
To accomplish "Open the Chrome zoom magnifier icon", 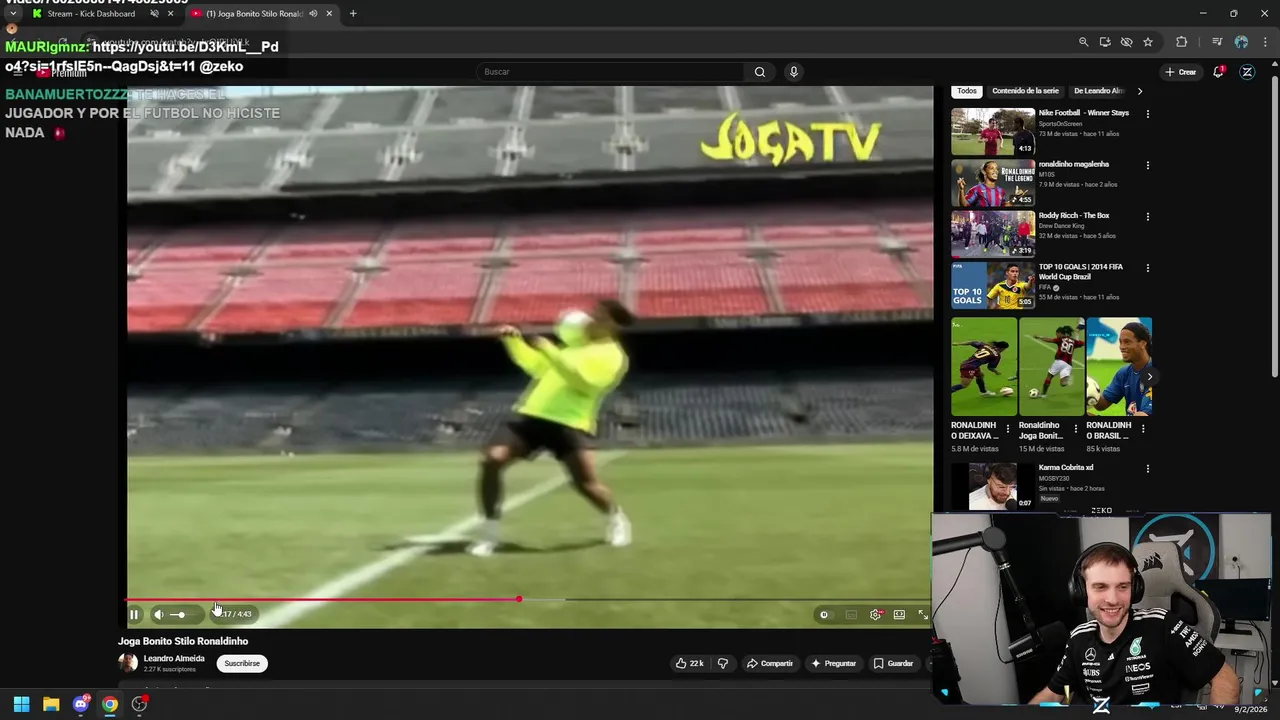I will (x=1083, y=42).
